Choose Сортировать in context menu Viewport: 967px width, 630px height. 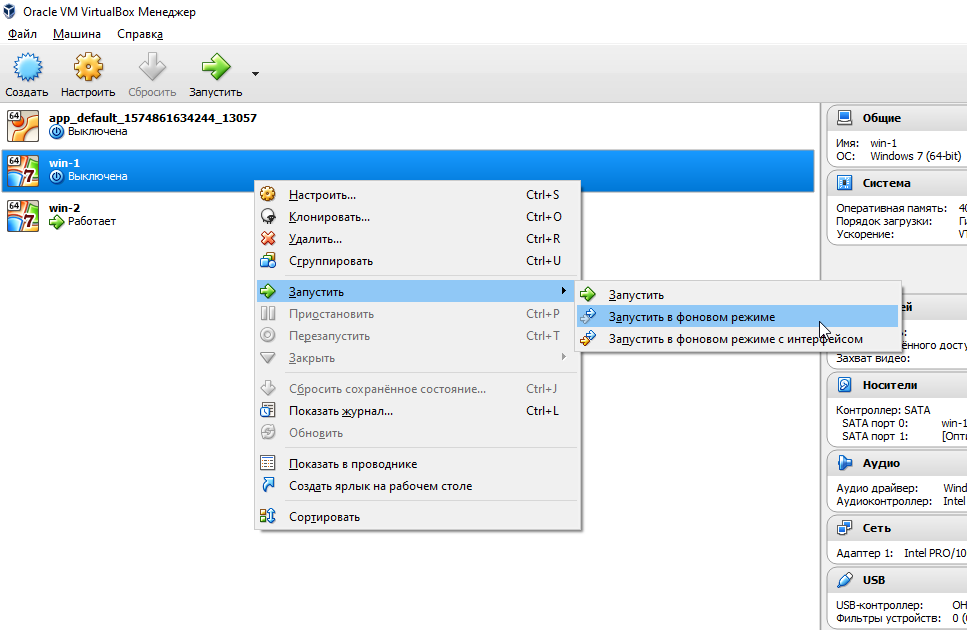418,517
